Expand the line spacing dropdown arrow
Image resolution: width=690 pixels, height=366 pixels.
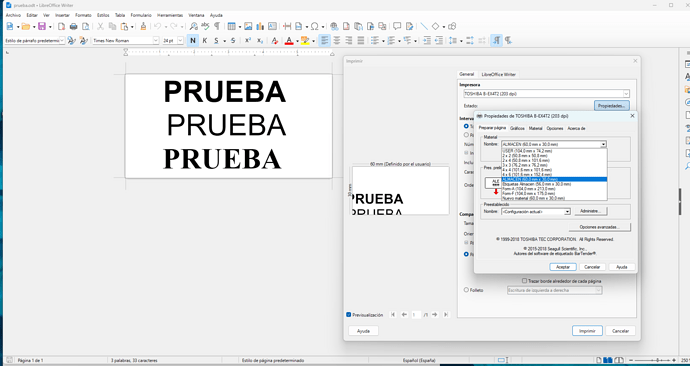pyautogui.click(x=461, y=41)
